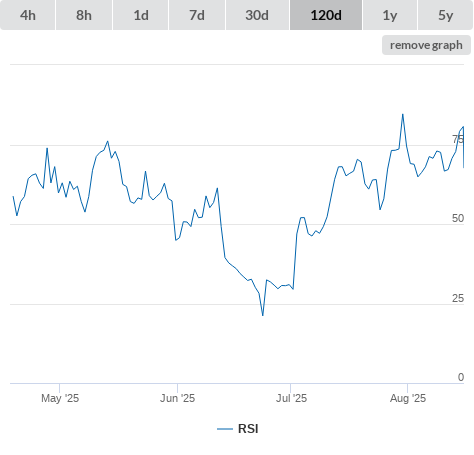Click the RSI lowest dip in late June

263,315
